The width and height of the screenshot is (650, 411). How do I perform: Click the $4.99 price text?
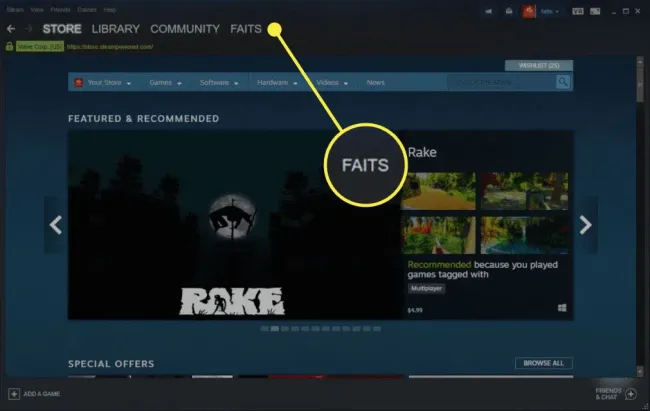pos(415,310)
